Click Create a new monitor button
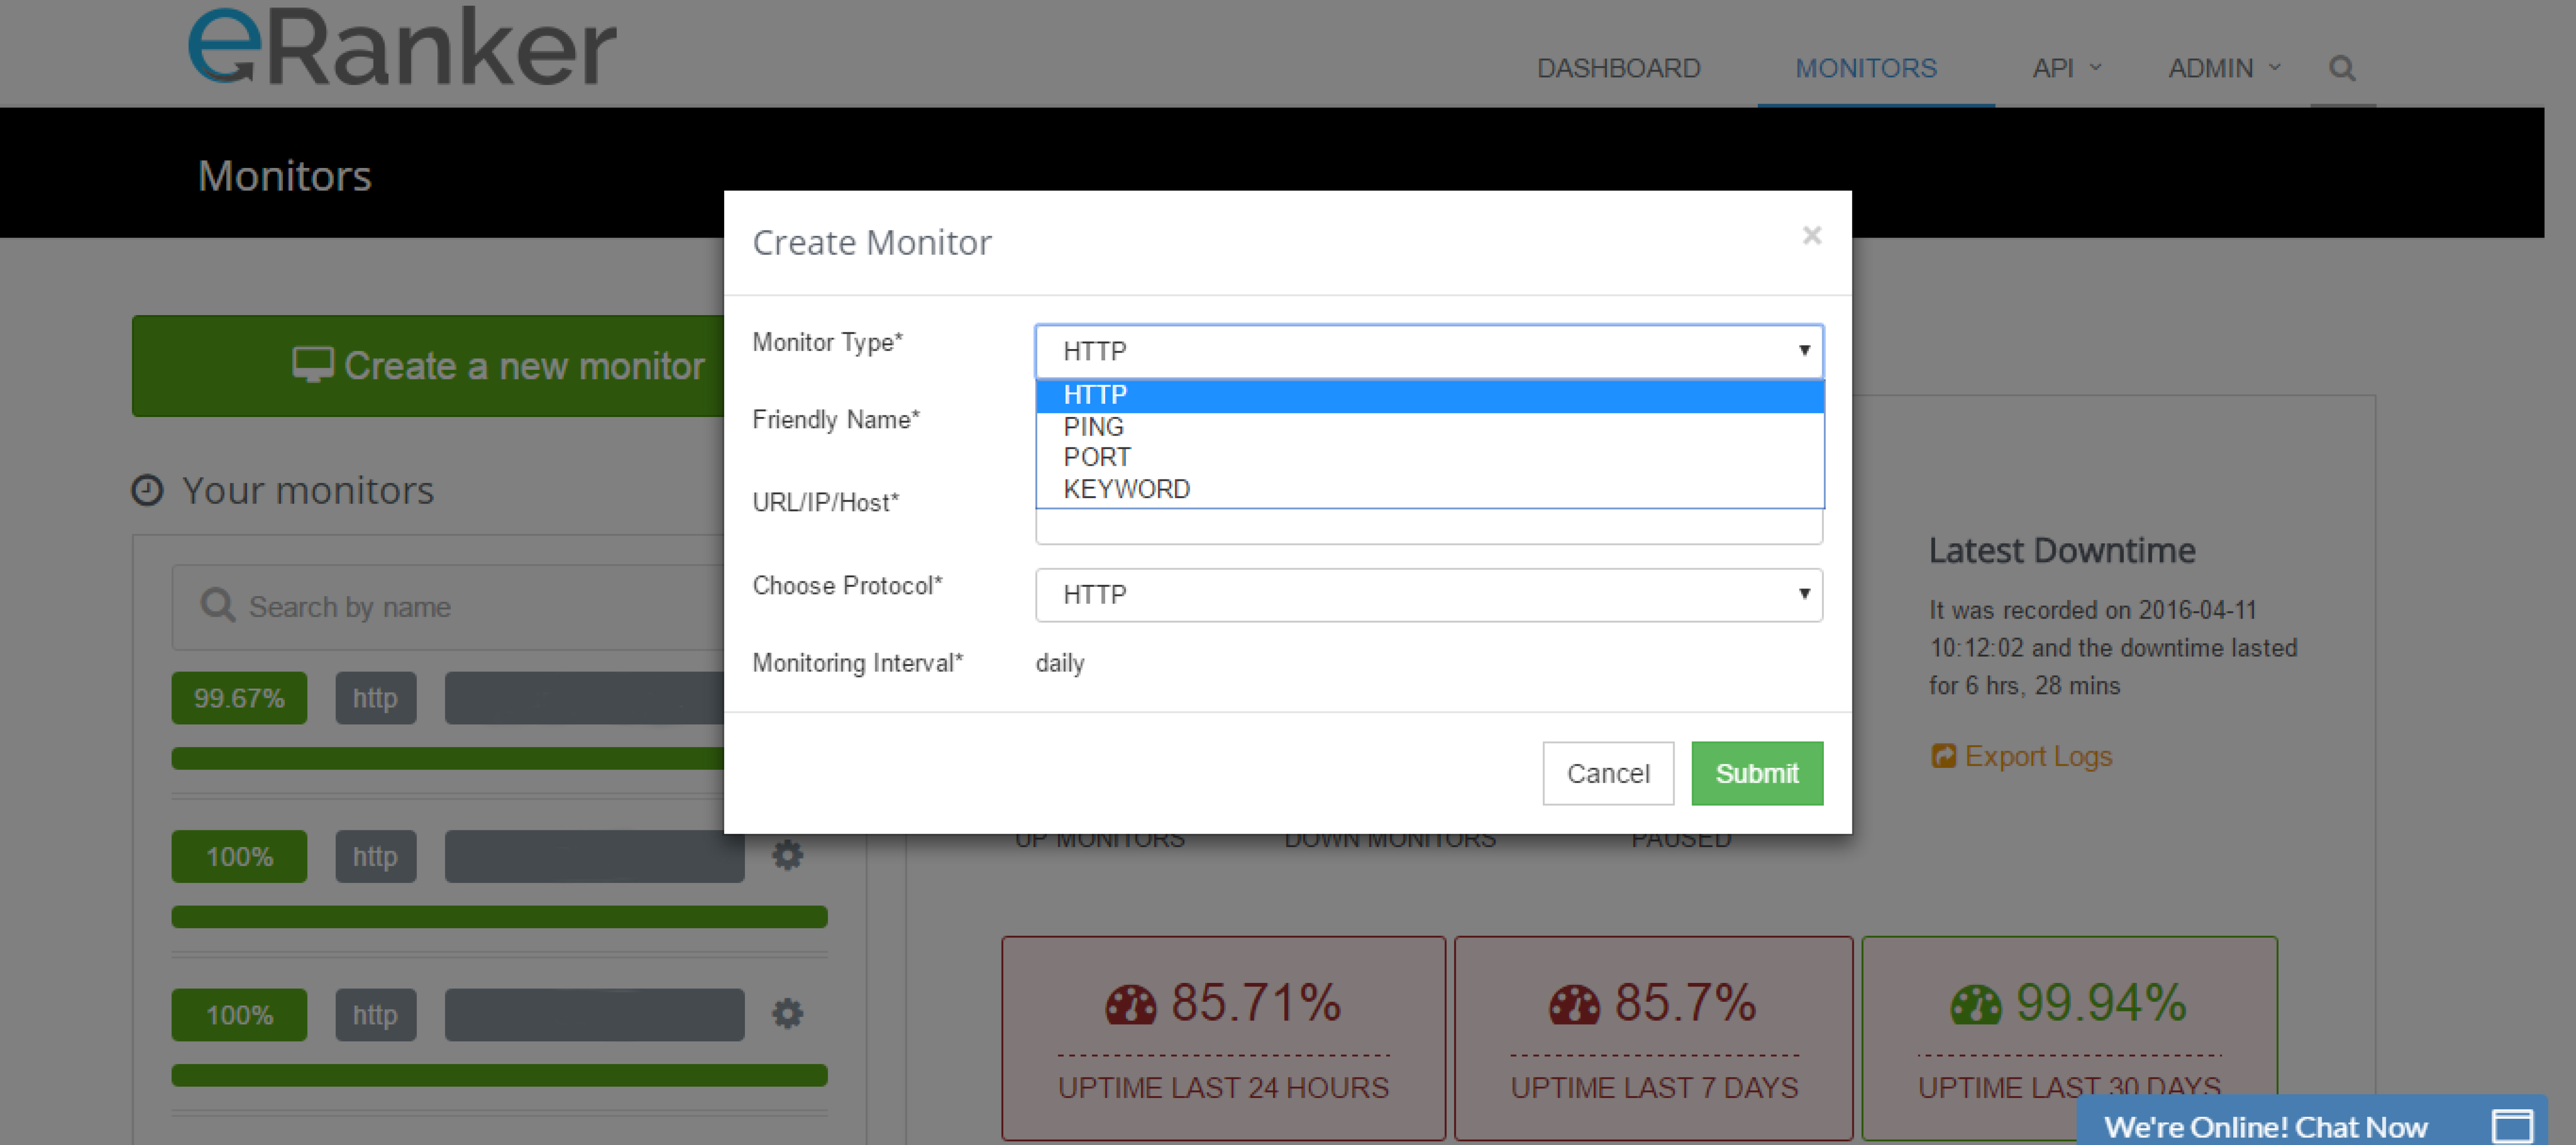The image size is (2576, 1145). [428, 366]
